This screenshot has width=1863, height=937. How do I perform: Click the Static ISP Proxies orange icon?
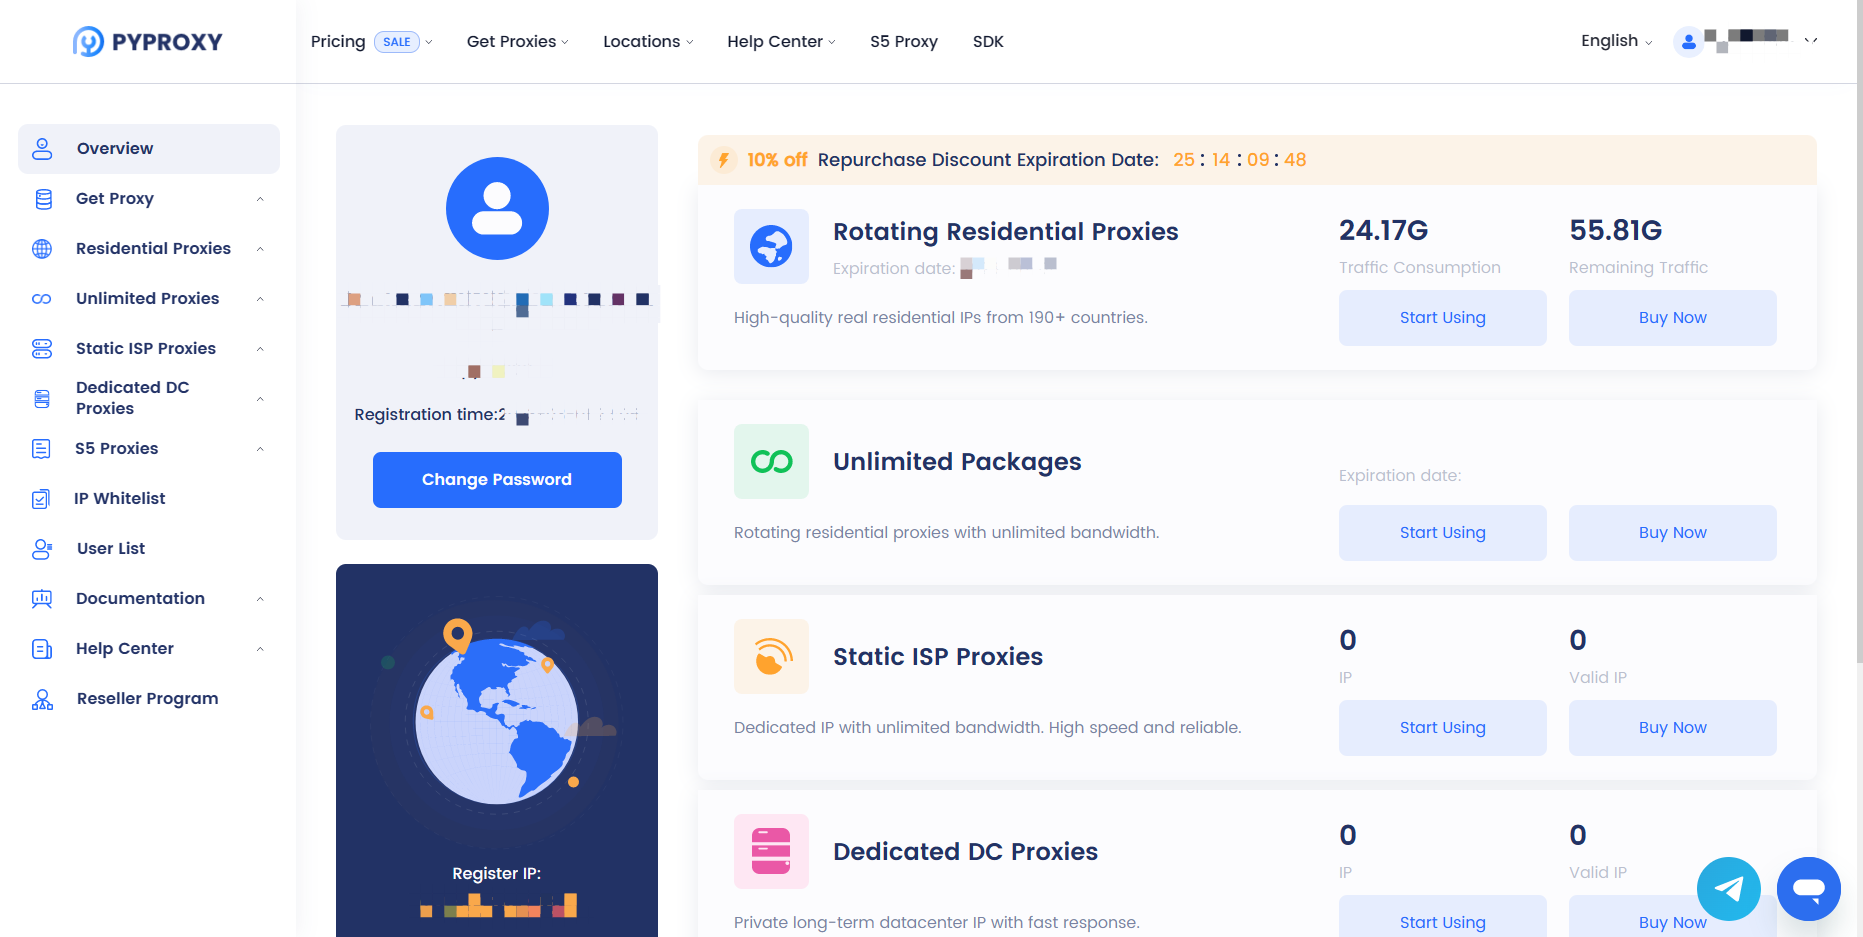coord(771,656)
